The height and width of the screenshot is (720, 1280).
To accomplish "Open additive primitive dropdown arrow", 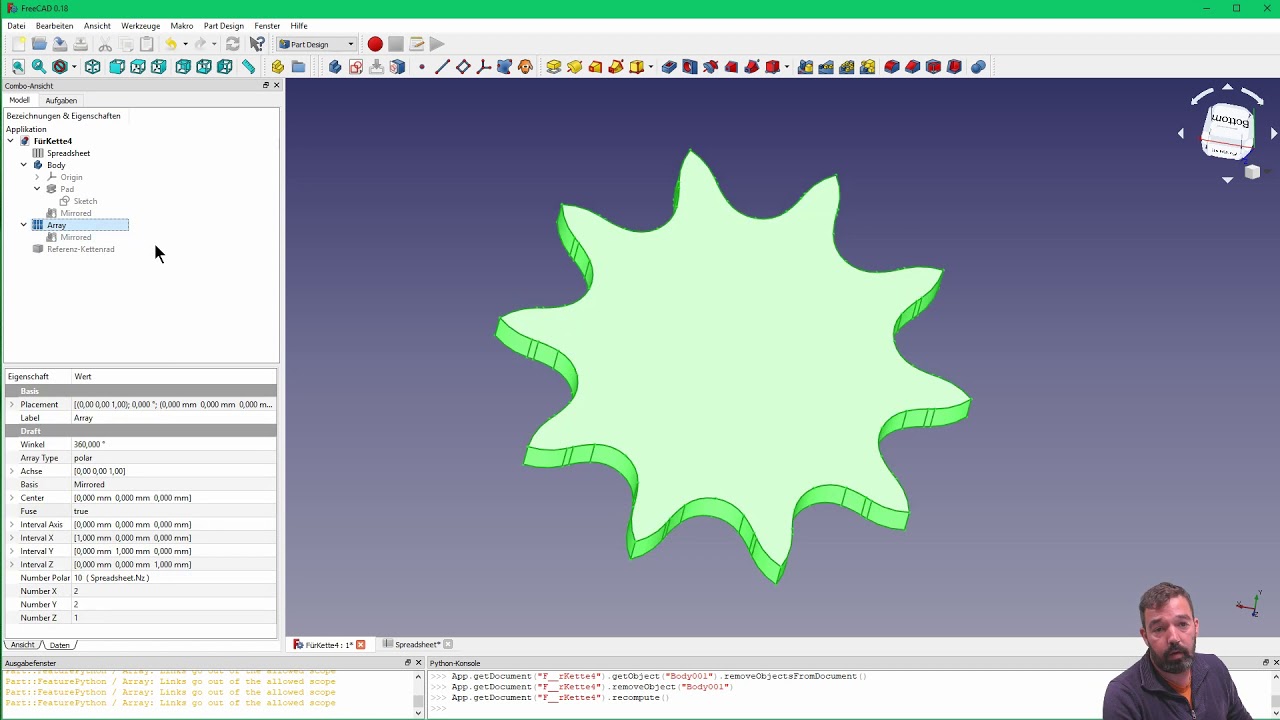I will coord(651,67).
